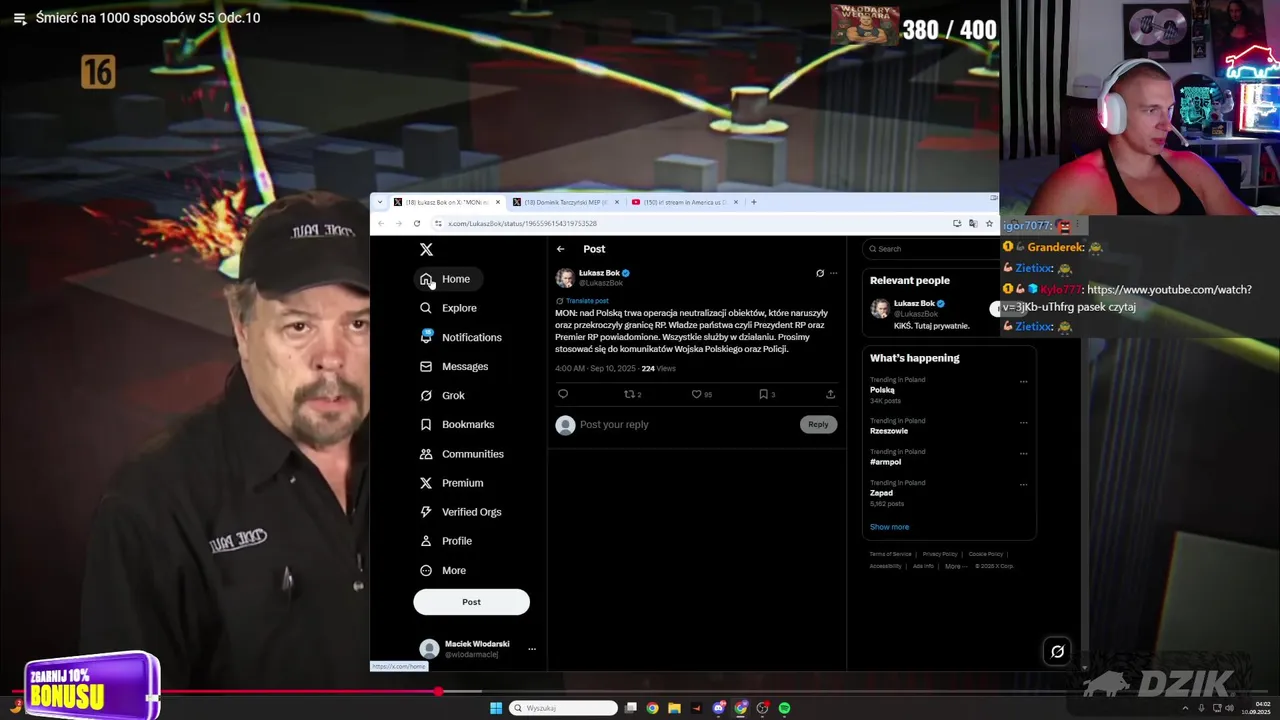Click the white Post button

click(x=471, y=602)
